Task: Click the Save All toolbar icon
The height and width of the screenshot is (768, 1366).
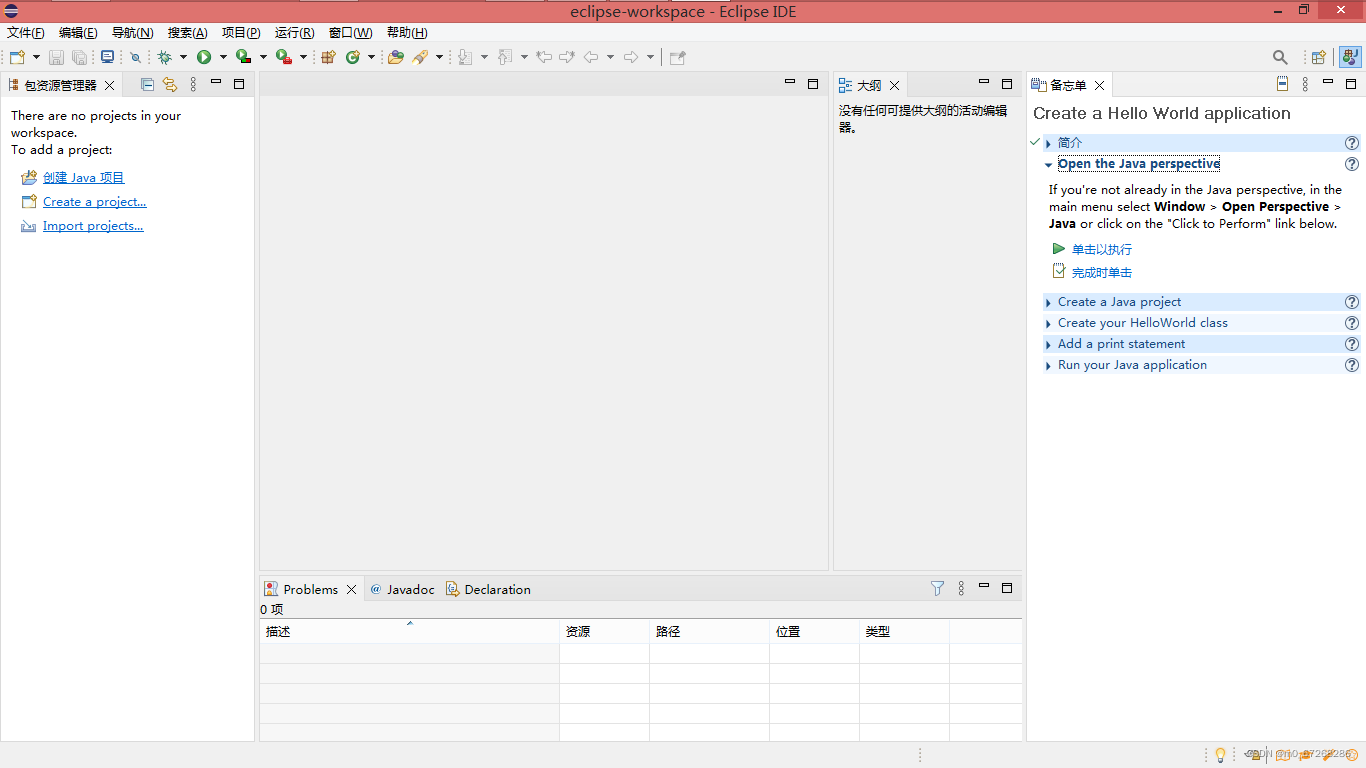Action: tap(79, 57)
